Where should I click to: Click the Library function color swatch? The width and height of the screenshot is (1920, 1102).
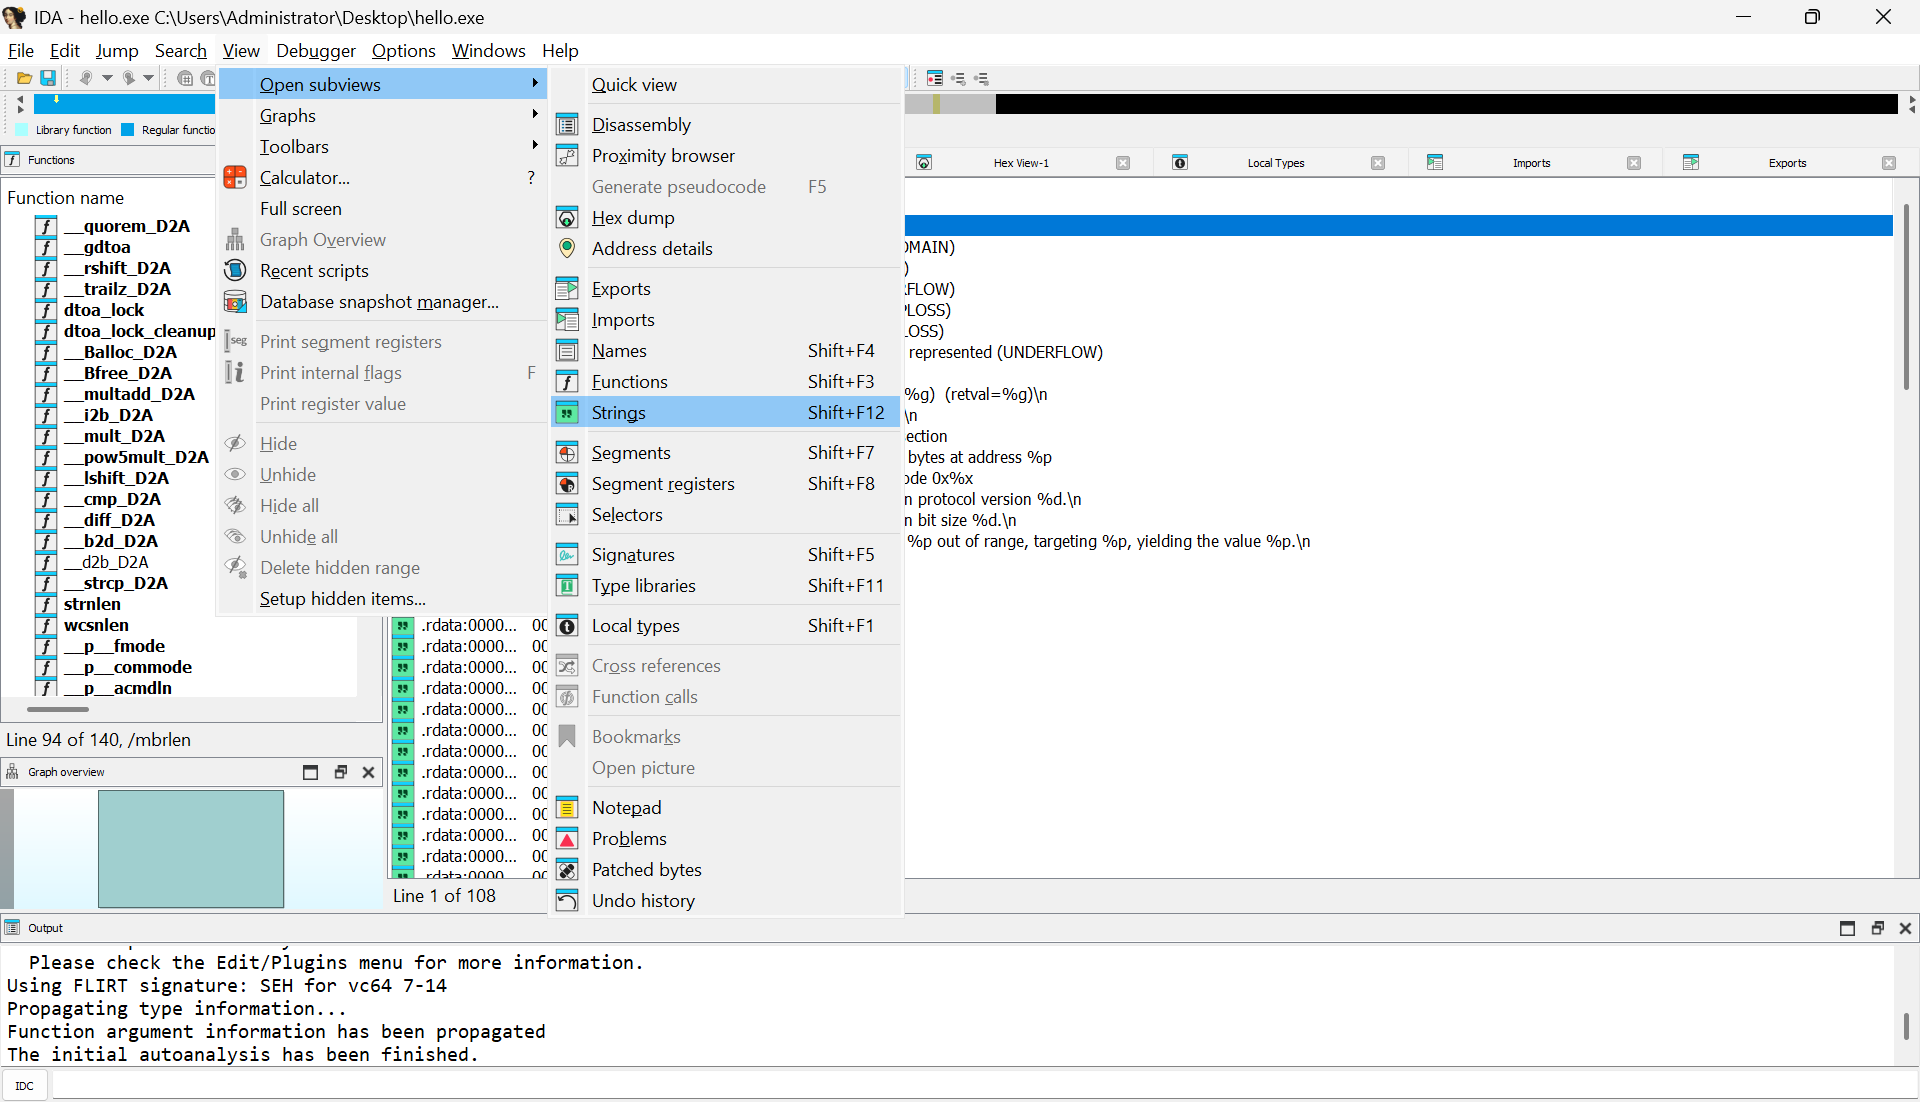coord(22,130)
